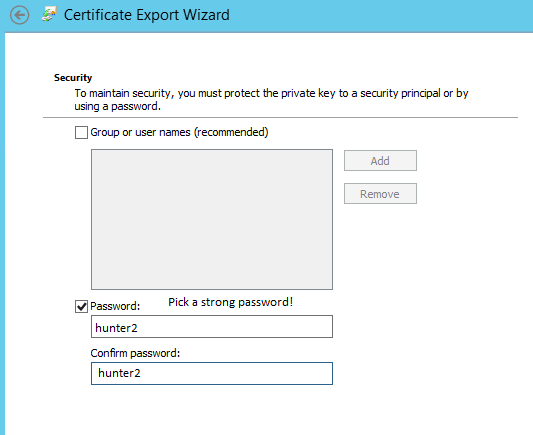Image resolution: width=533 pixels, height=435 pixels.
Task: Select the empty group or user names list box
Action: pos(212,220)
